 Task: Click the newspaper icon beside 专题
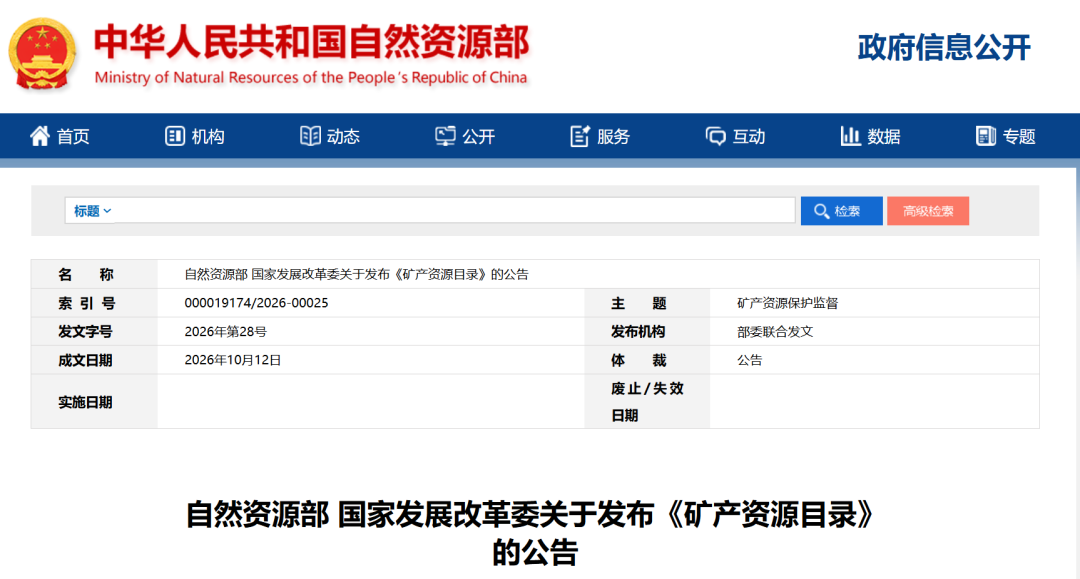[x=986, y=136]
